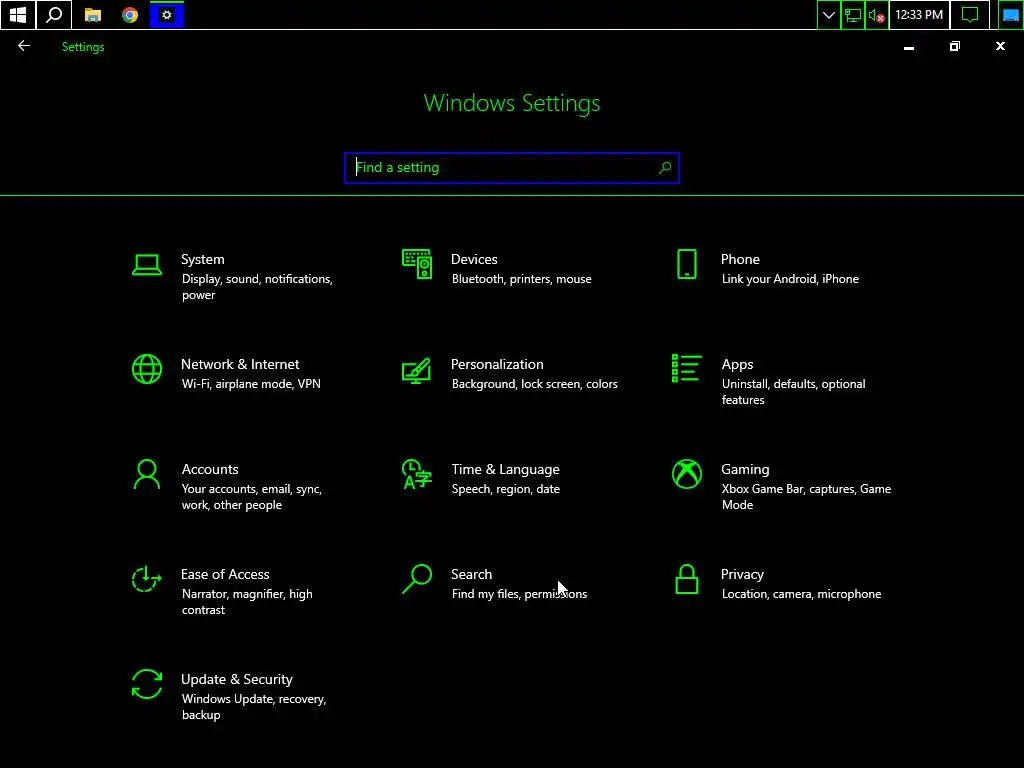Close the Settings window
Image resolution: width=1024 pixels, height=768 pixels.
[x=1000, y=46]
